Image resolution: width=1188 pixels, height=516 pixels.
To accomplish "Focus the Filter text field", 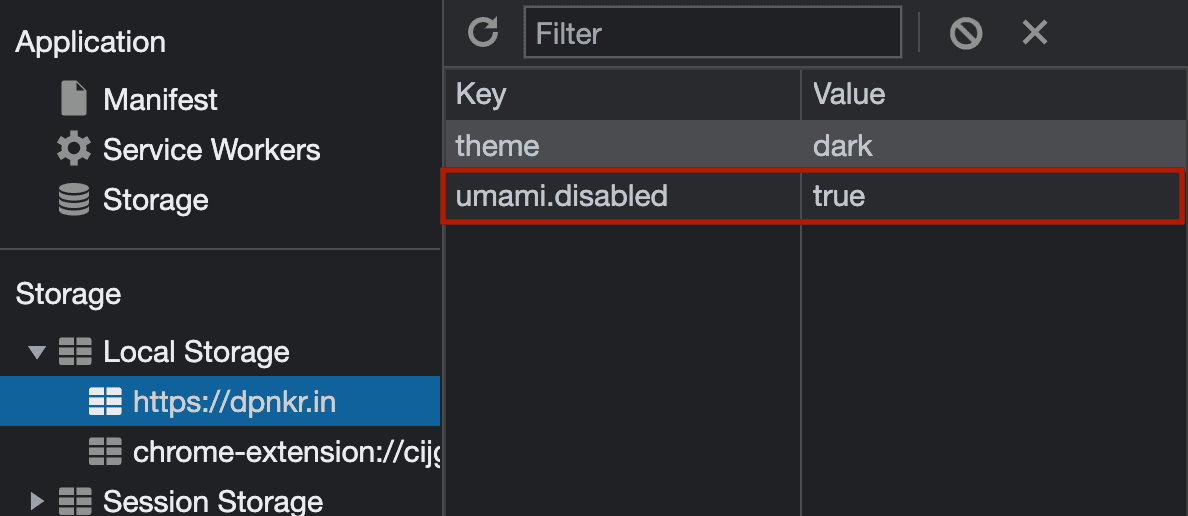I will pyautogui.click(x=712, y=33).
